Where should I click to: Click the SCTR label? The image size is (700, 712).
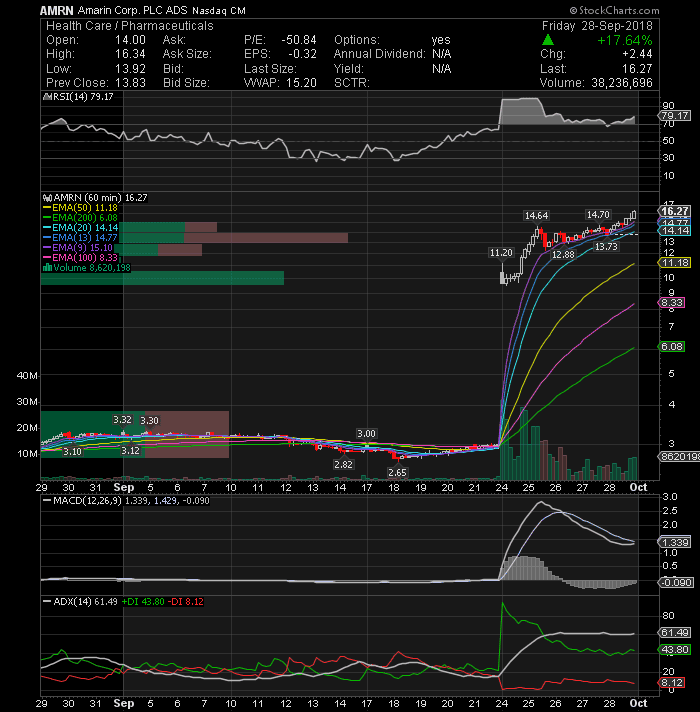point(352,83)
